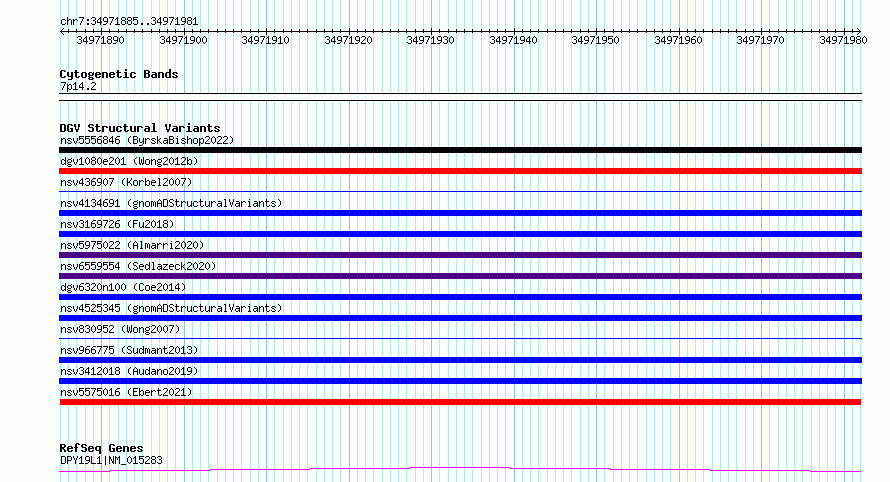Click the nsv5575016 (Ebert2021) label
This screenshot has height=482, width=890.
(x=126, y=392)
